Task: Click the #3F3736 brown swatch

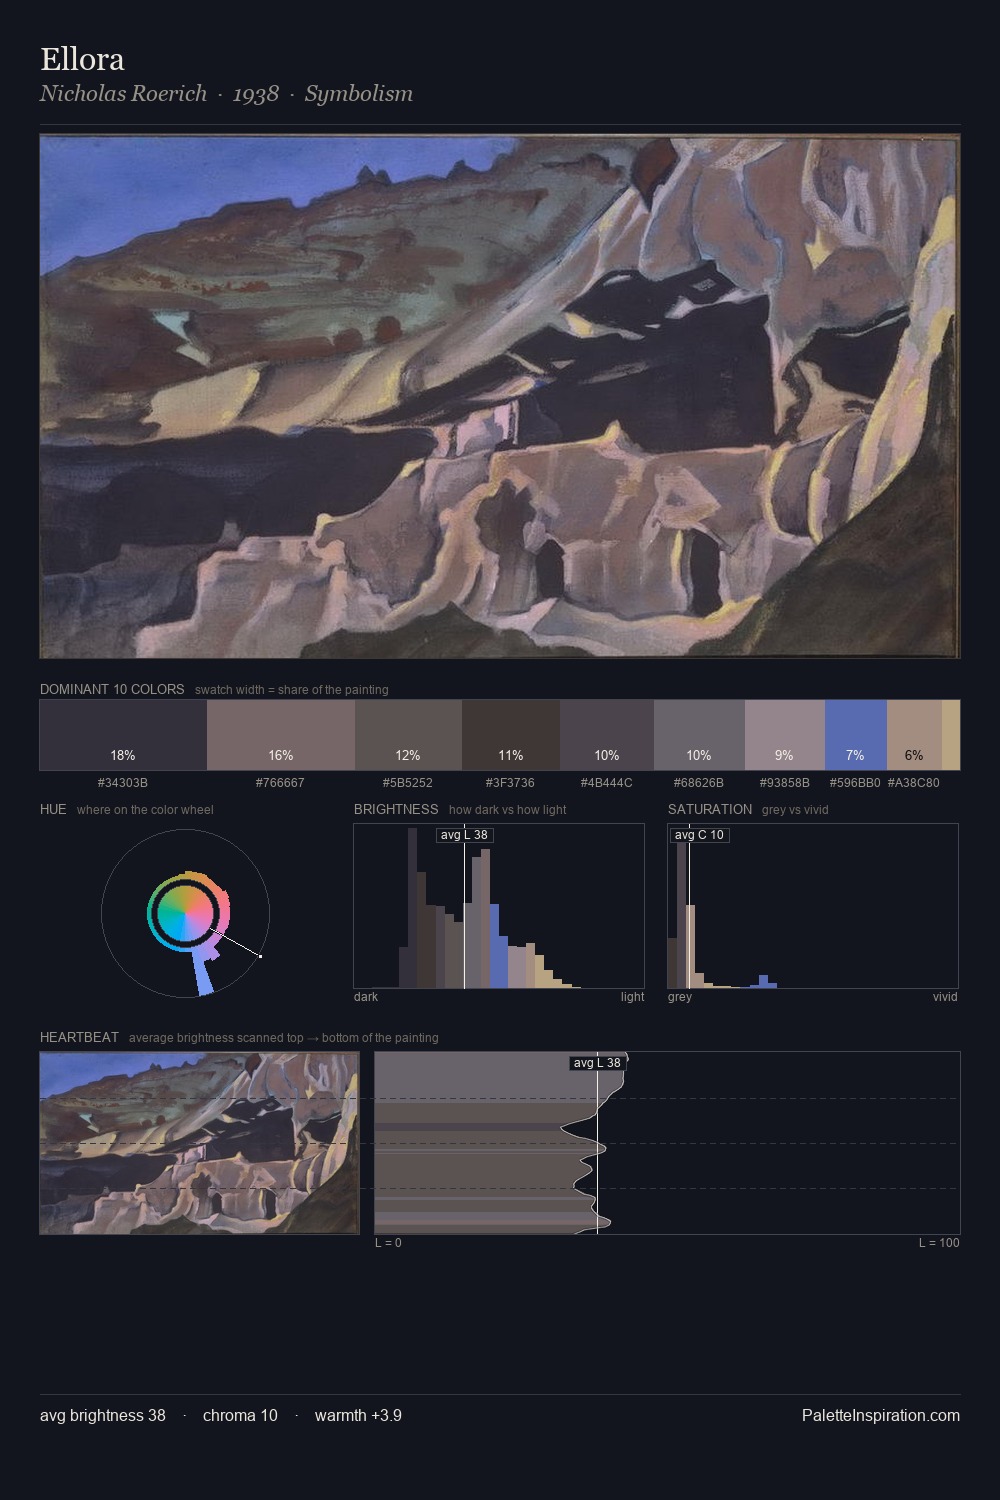Action: point(511,735)
